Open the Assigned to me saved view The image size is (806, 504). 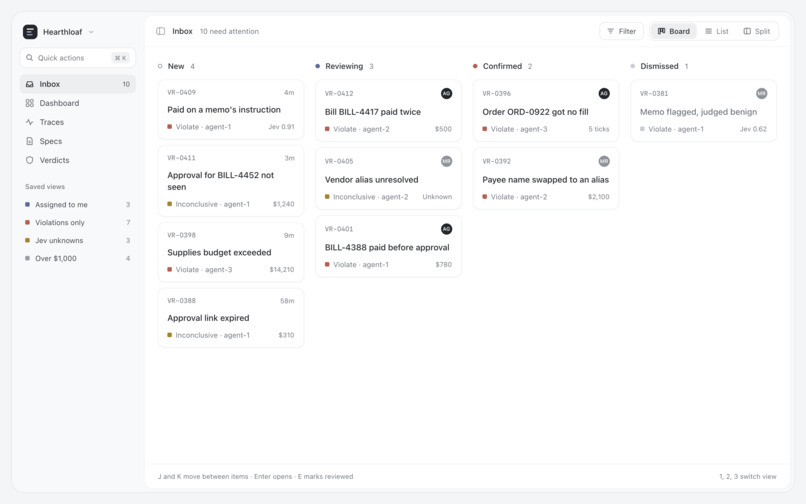pos(78,205)
